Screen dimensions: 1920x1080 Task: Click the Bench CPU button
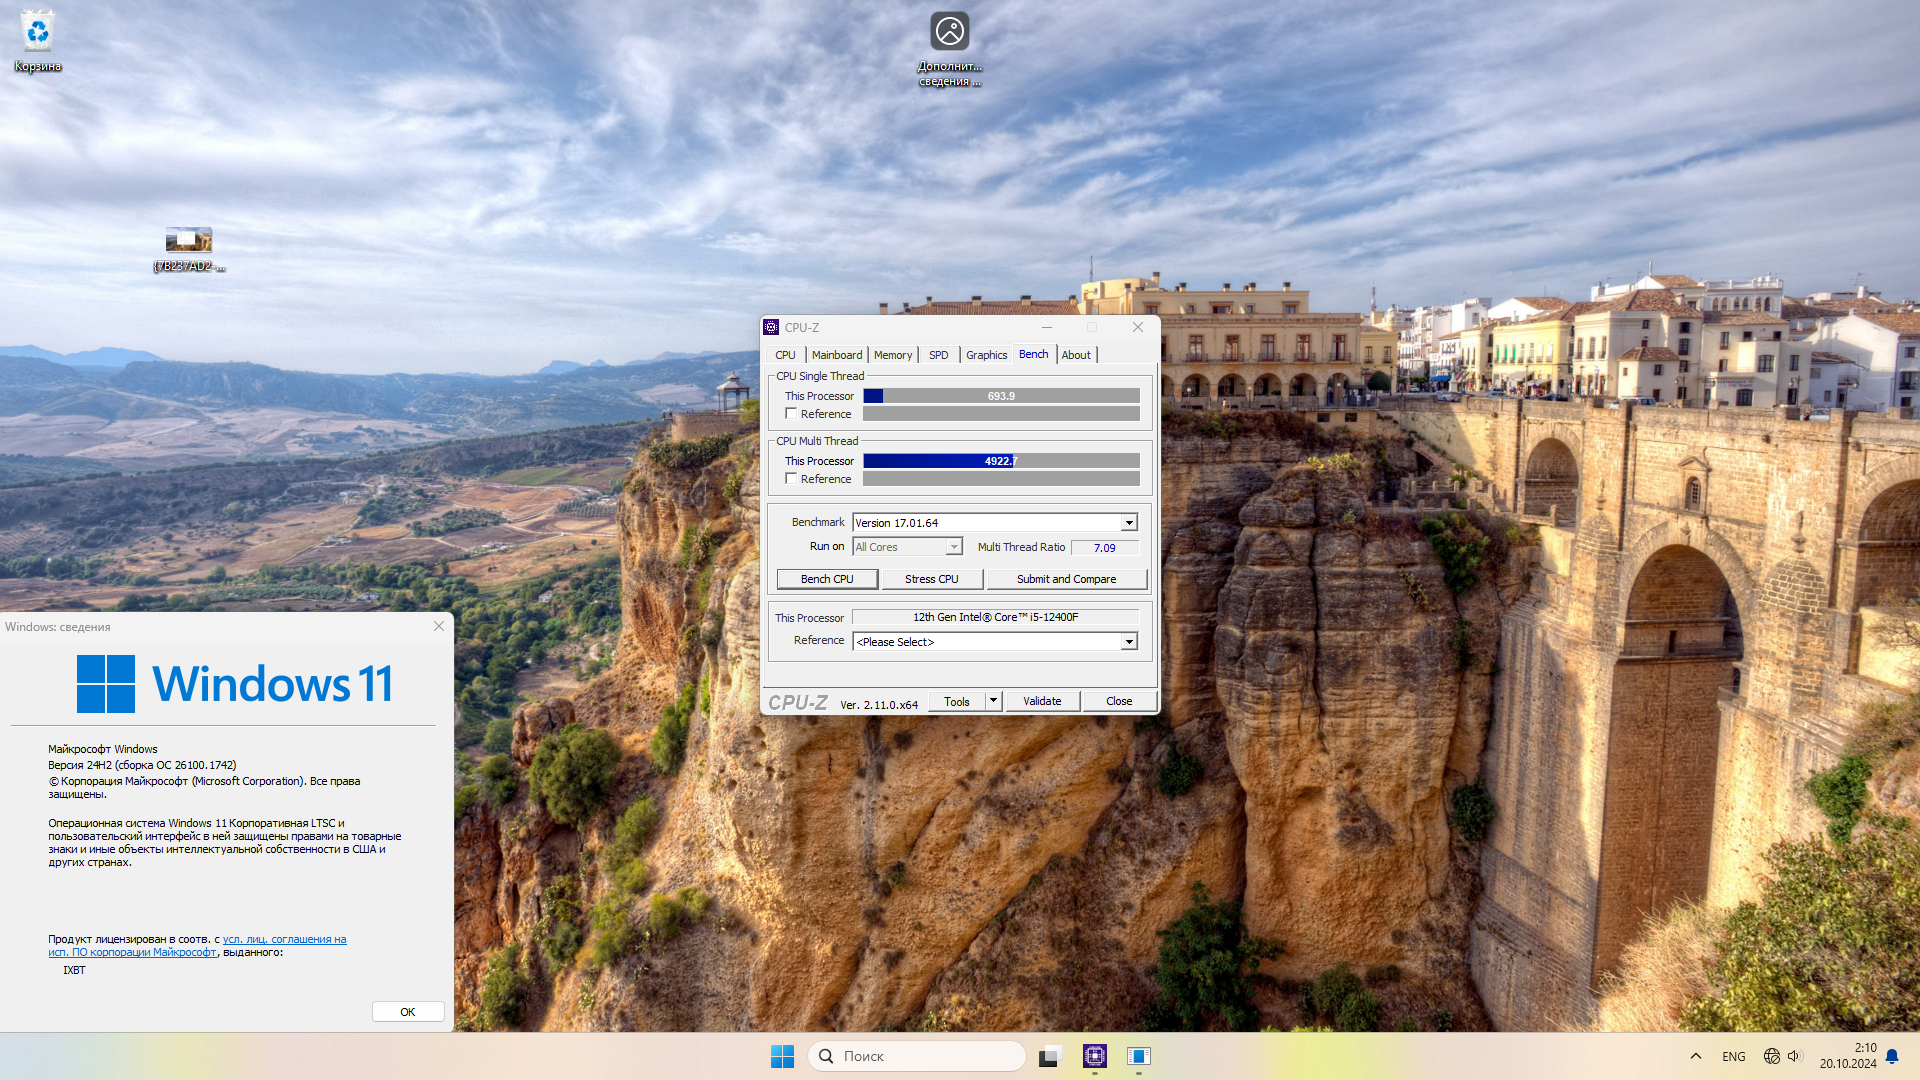pyautogui.click(x=827, y=579)
